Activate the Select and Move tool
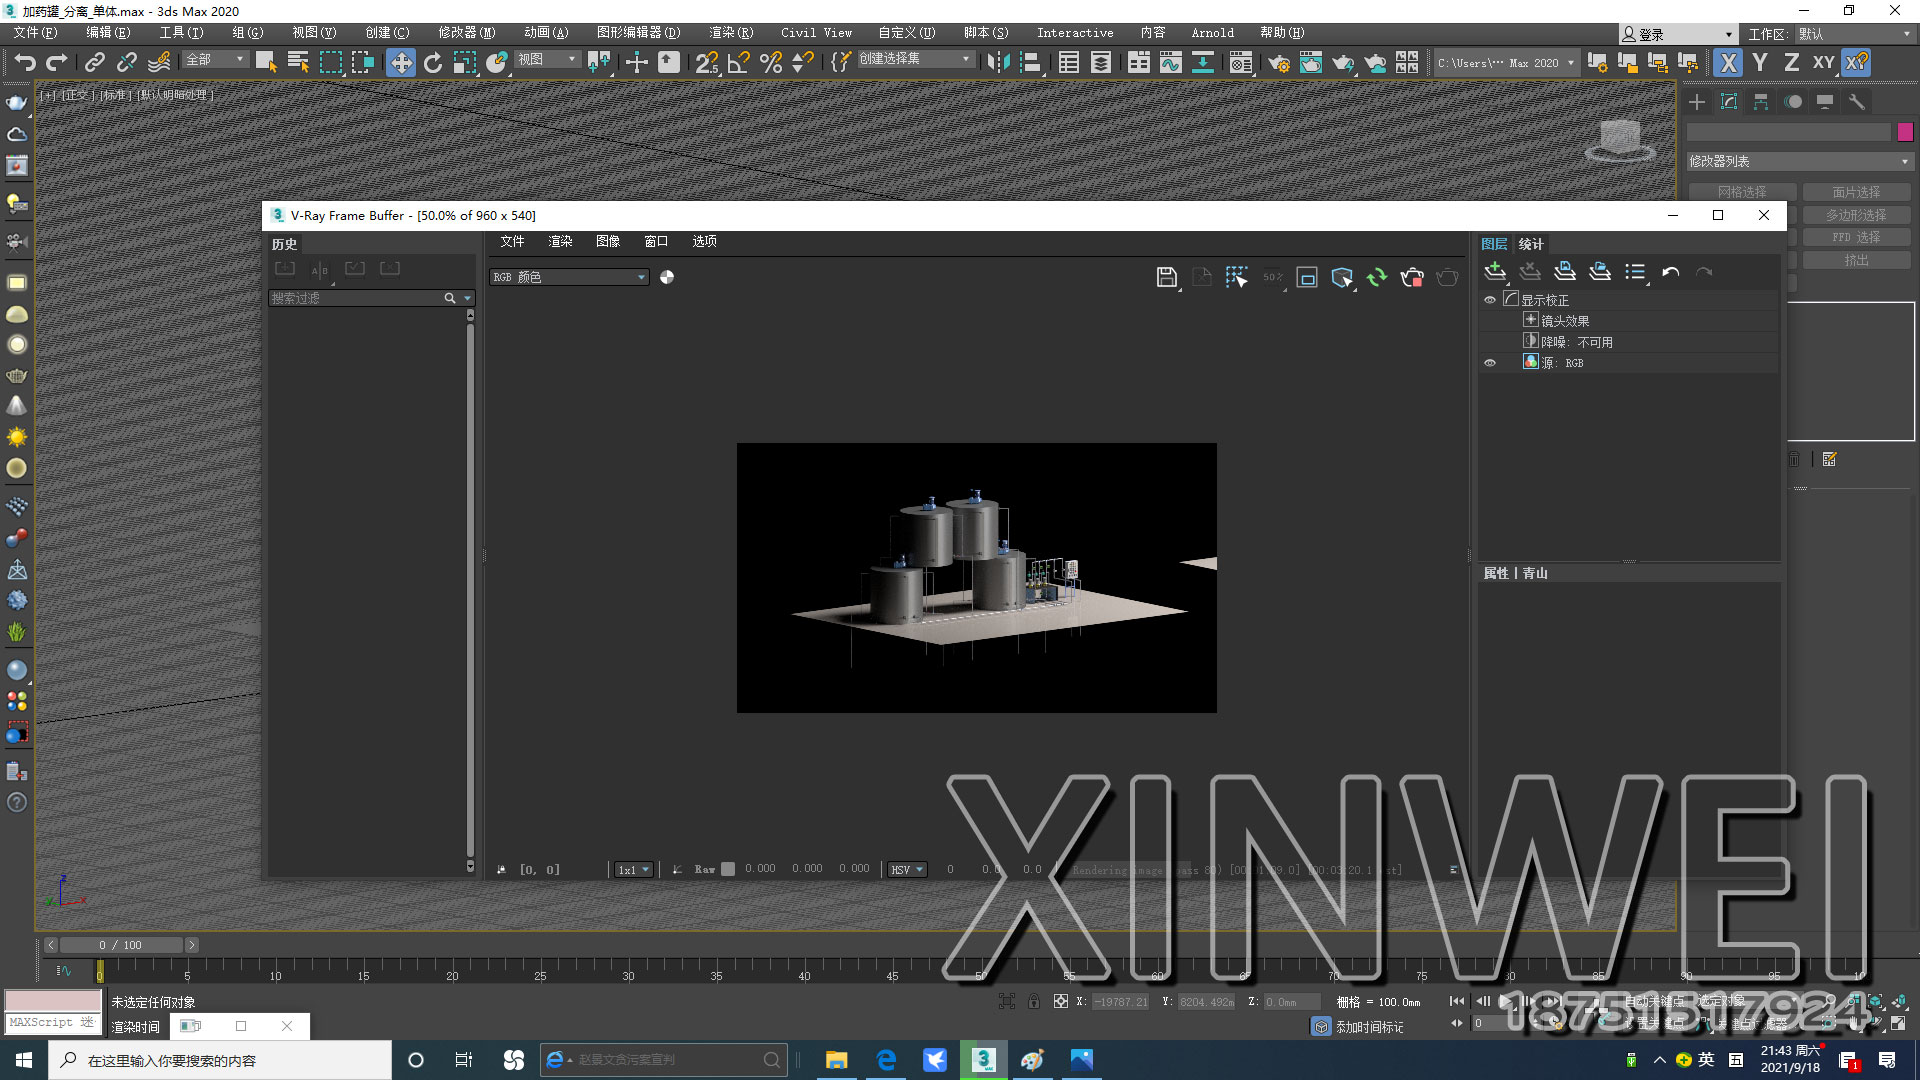 tap(400, 62)
